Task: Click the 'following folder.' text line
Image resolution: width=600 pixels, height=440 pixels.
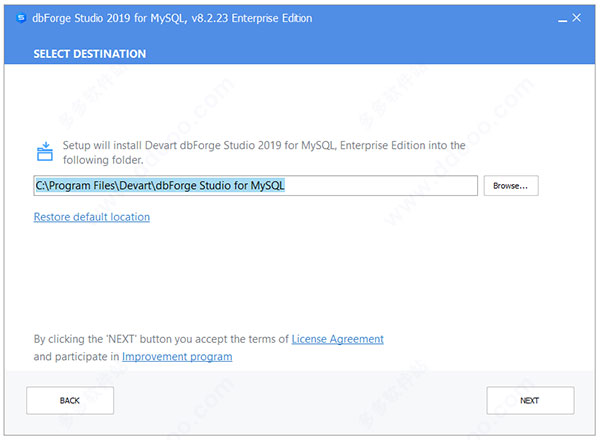Action: click(103, 160)
